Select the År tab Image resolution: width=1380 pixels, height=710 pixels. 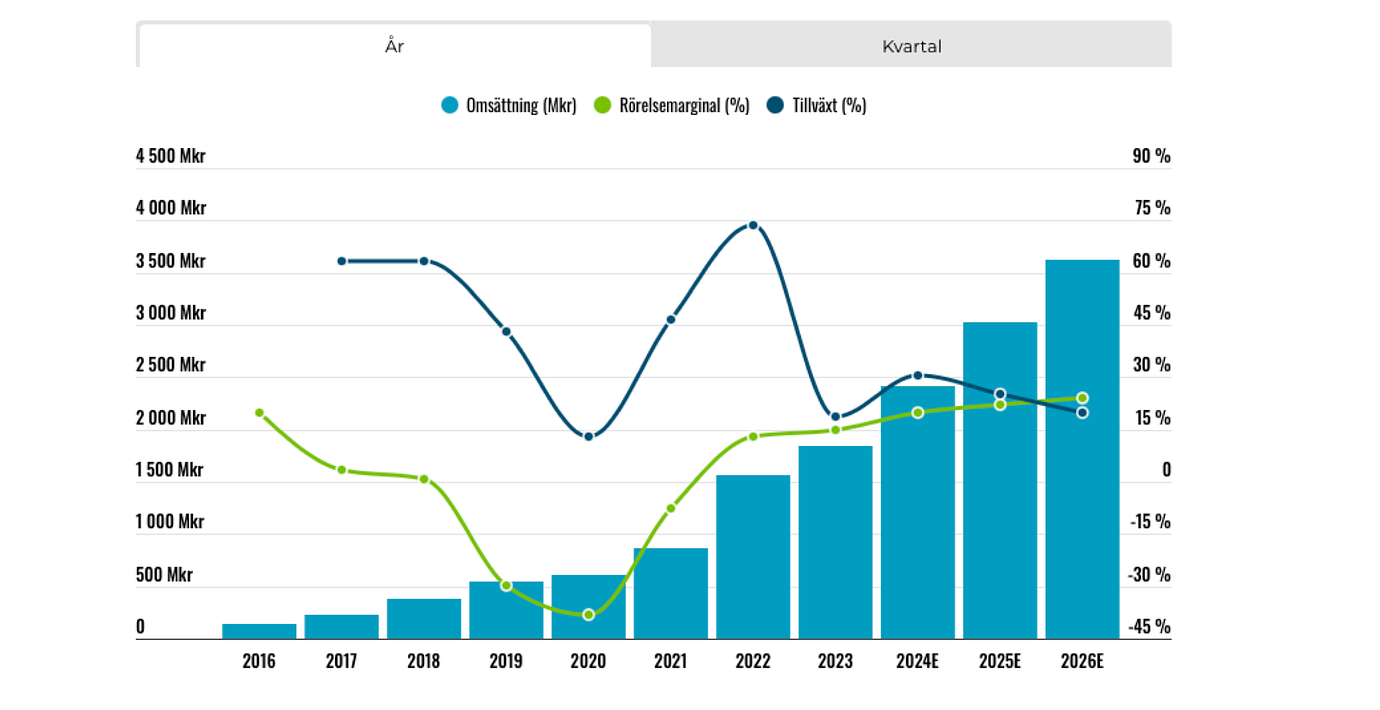(x=395, y=46)
